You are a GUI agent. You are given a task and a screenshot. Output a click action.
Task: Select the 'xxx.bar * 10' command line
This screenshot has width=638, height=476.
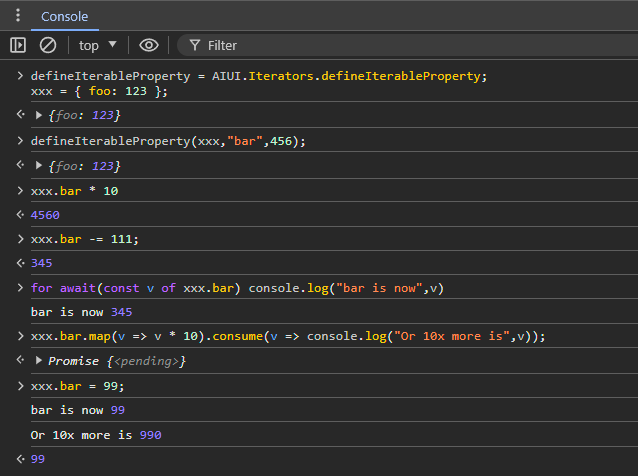[x=75, y=190]
